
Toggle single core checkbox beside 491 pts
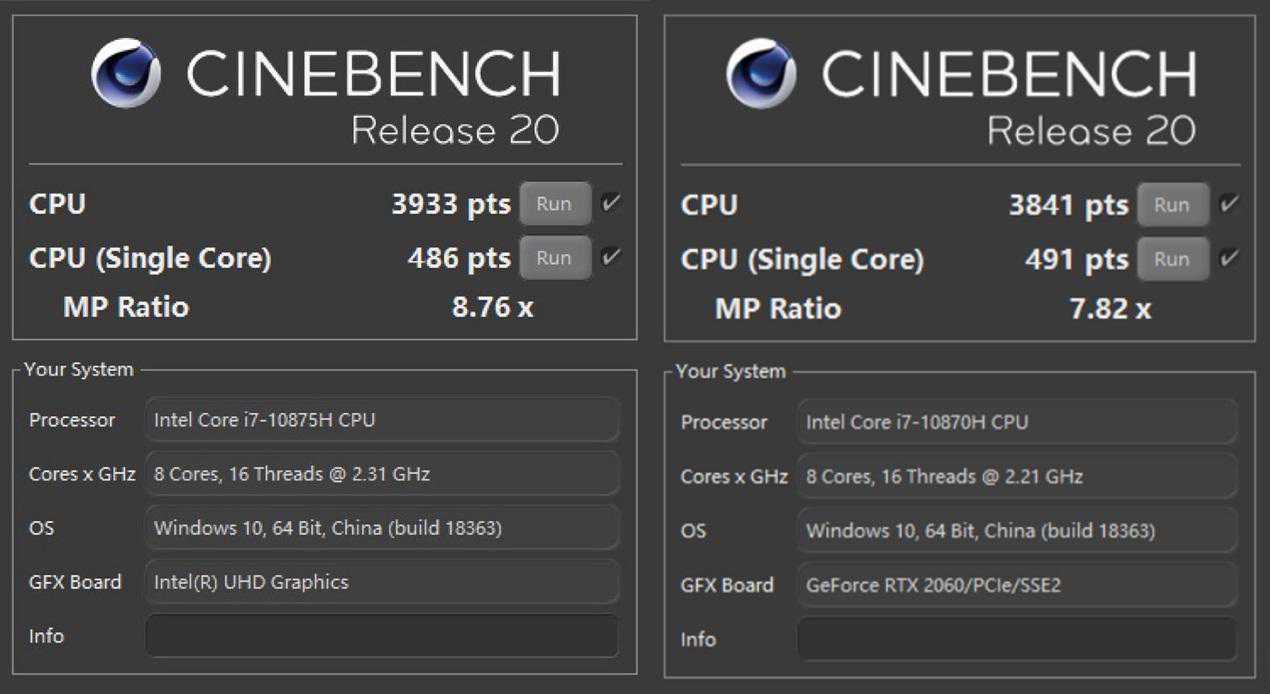pos(1229,259)
